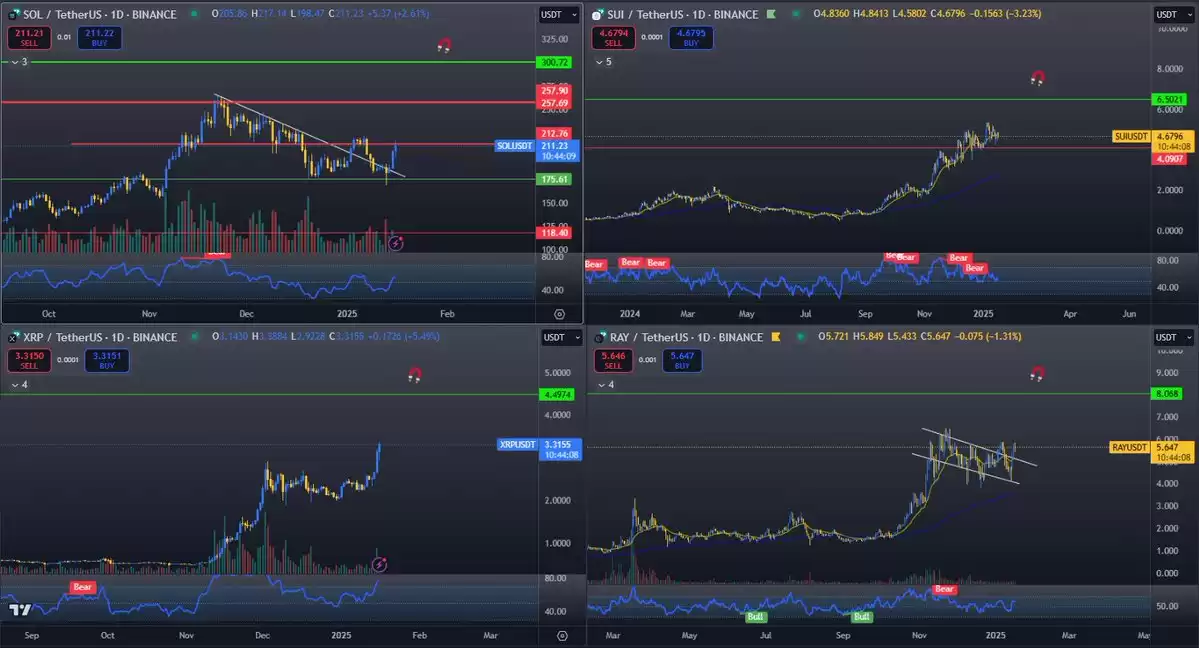This screenshot has height=648, width=1199.
Task: Expand the 3 indicators legend on SOL chart
Action: pos(20,62)
